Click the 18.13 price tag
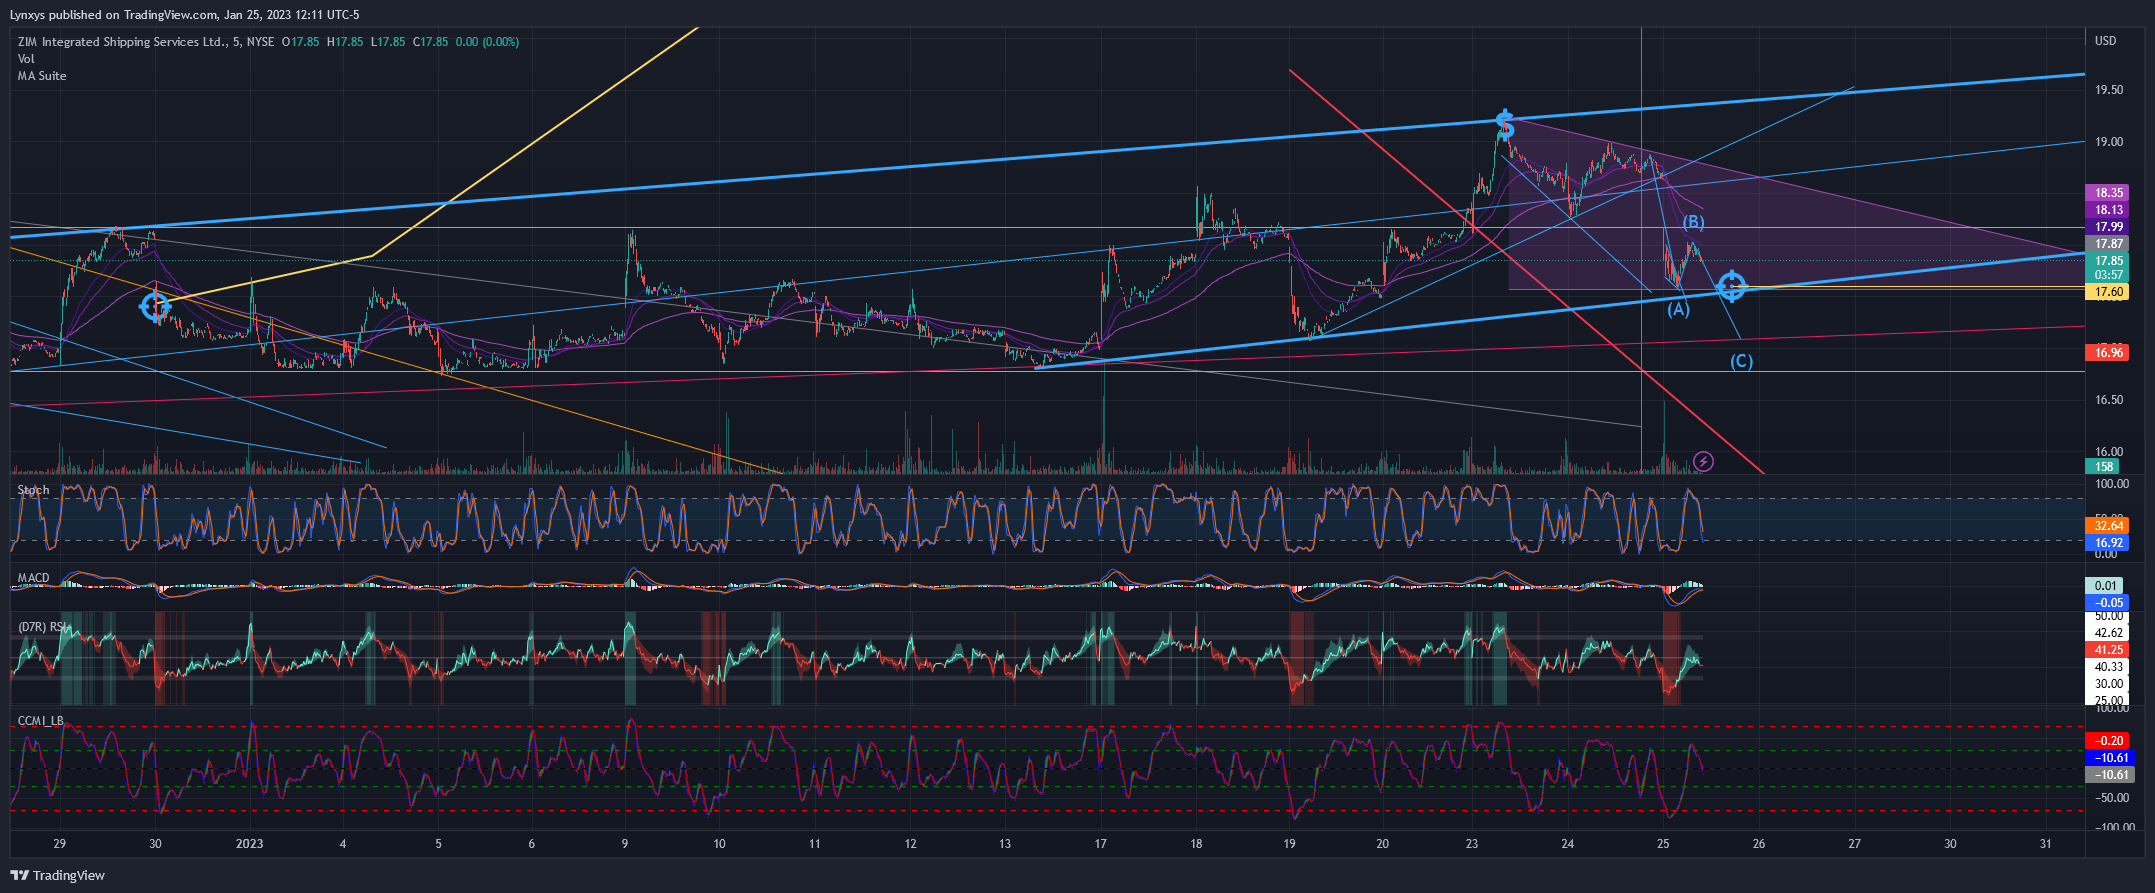The image size is (2155, 893). [2109, 210]
